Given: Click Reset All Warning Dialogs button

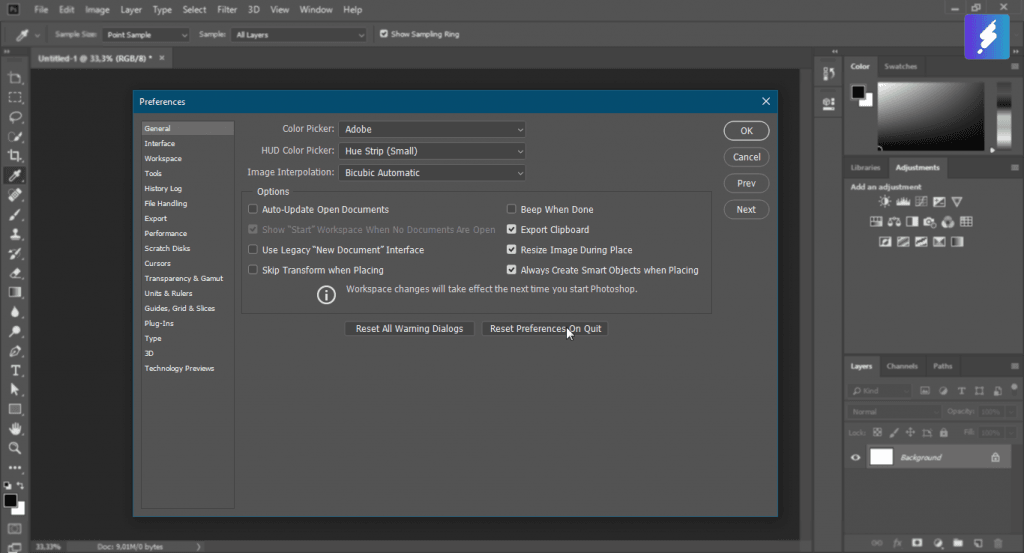Looking at the screenshot, I should click(x=409, y=329).
